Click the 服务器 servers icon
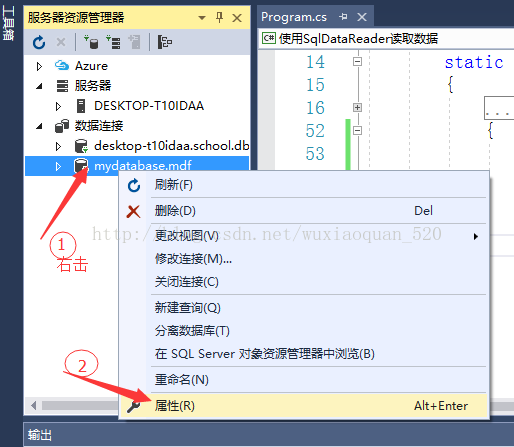The height and width of the screenshot is (447, 514). (x=62, y=86)
